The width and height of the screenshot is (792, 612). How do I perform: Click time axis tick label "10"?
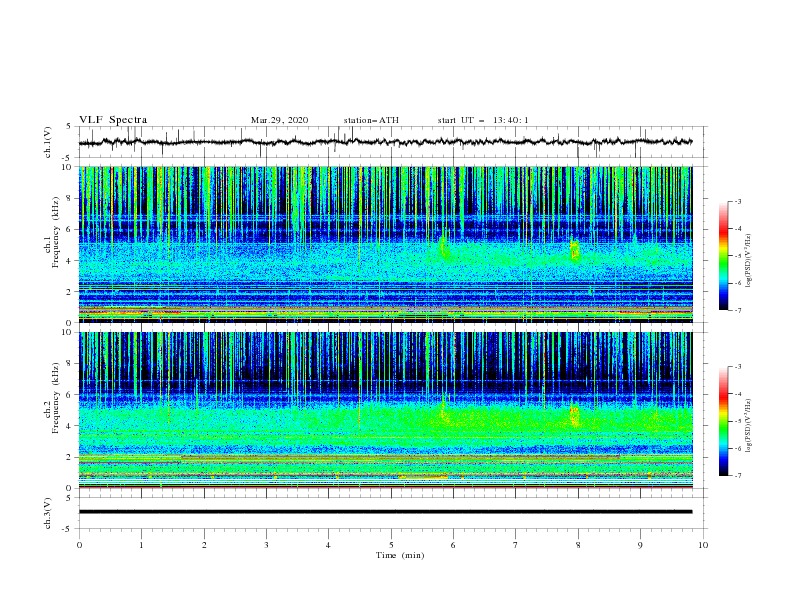(x=703, y=545)
